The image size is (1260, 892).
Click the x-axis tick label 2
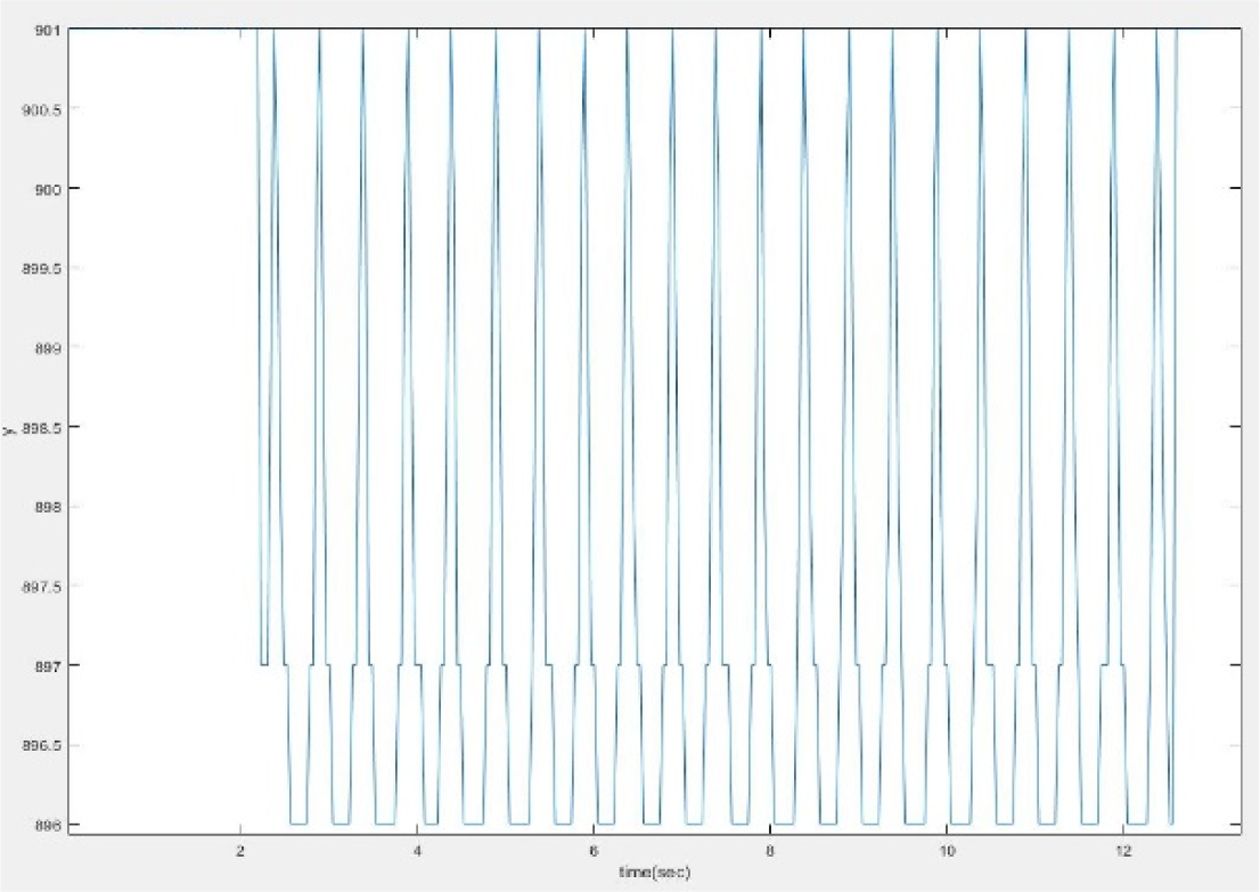(240, 850)
